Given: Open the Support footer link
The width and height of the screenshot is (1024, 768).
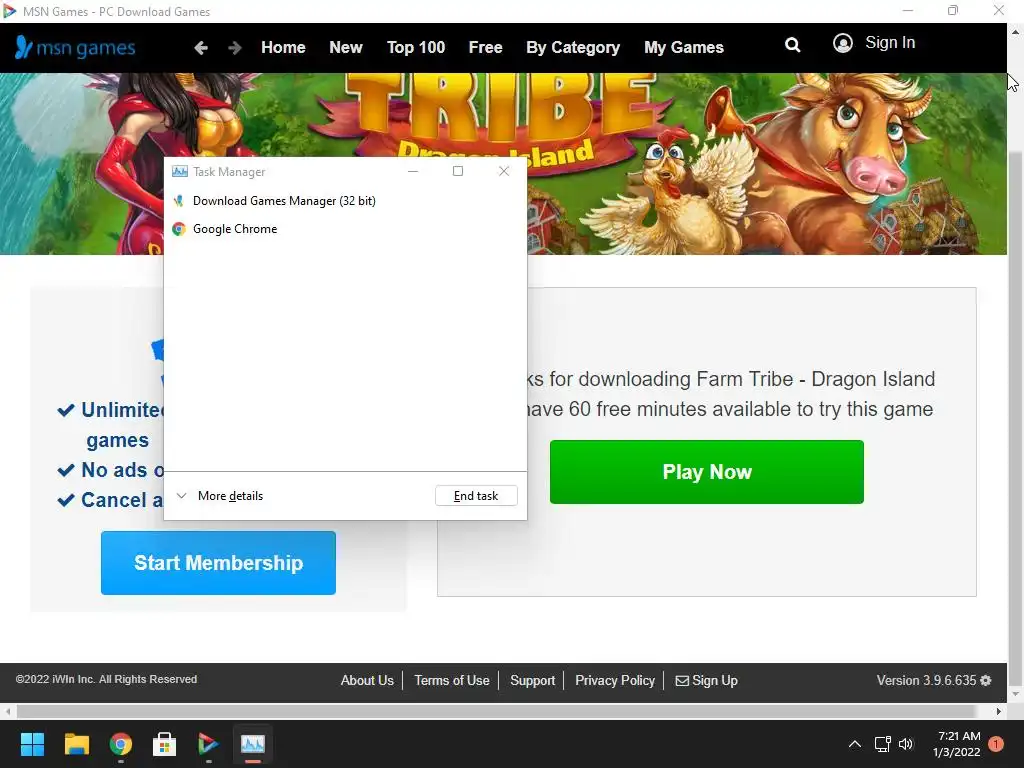Looking at the screenshot, I should point(532,680).
